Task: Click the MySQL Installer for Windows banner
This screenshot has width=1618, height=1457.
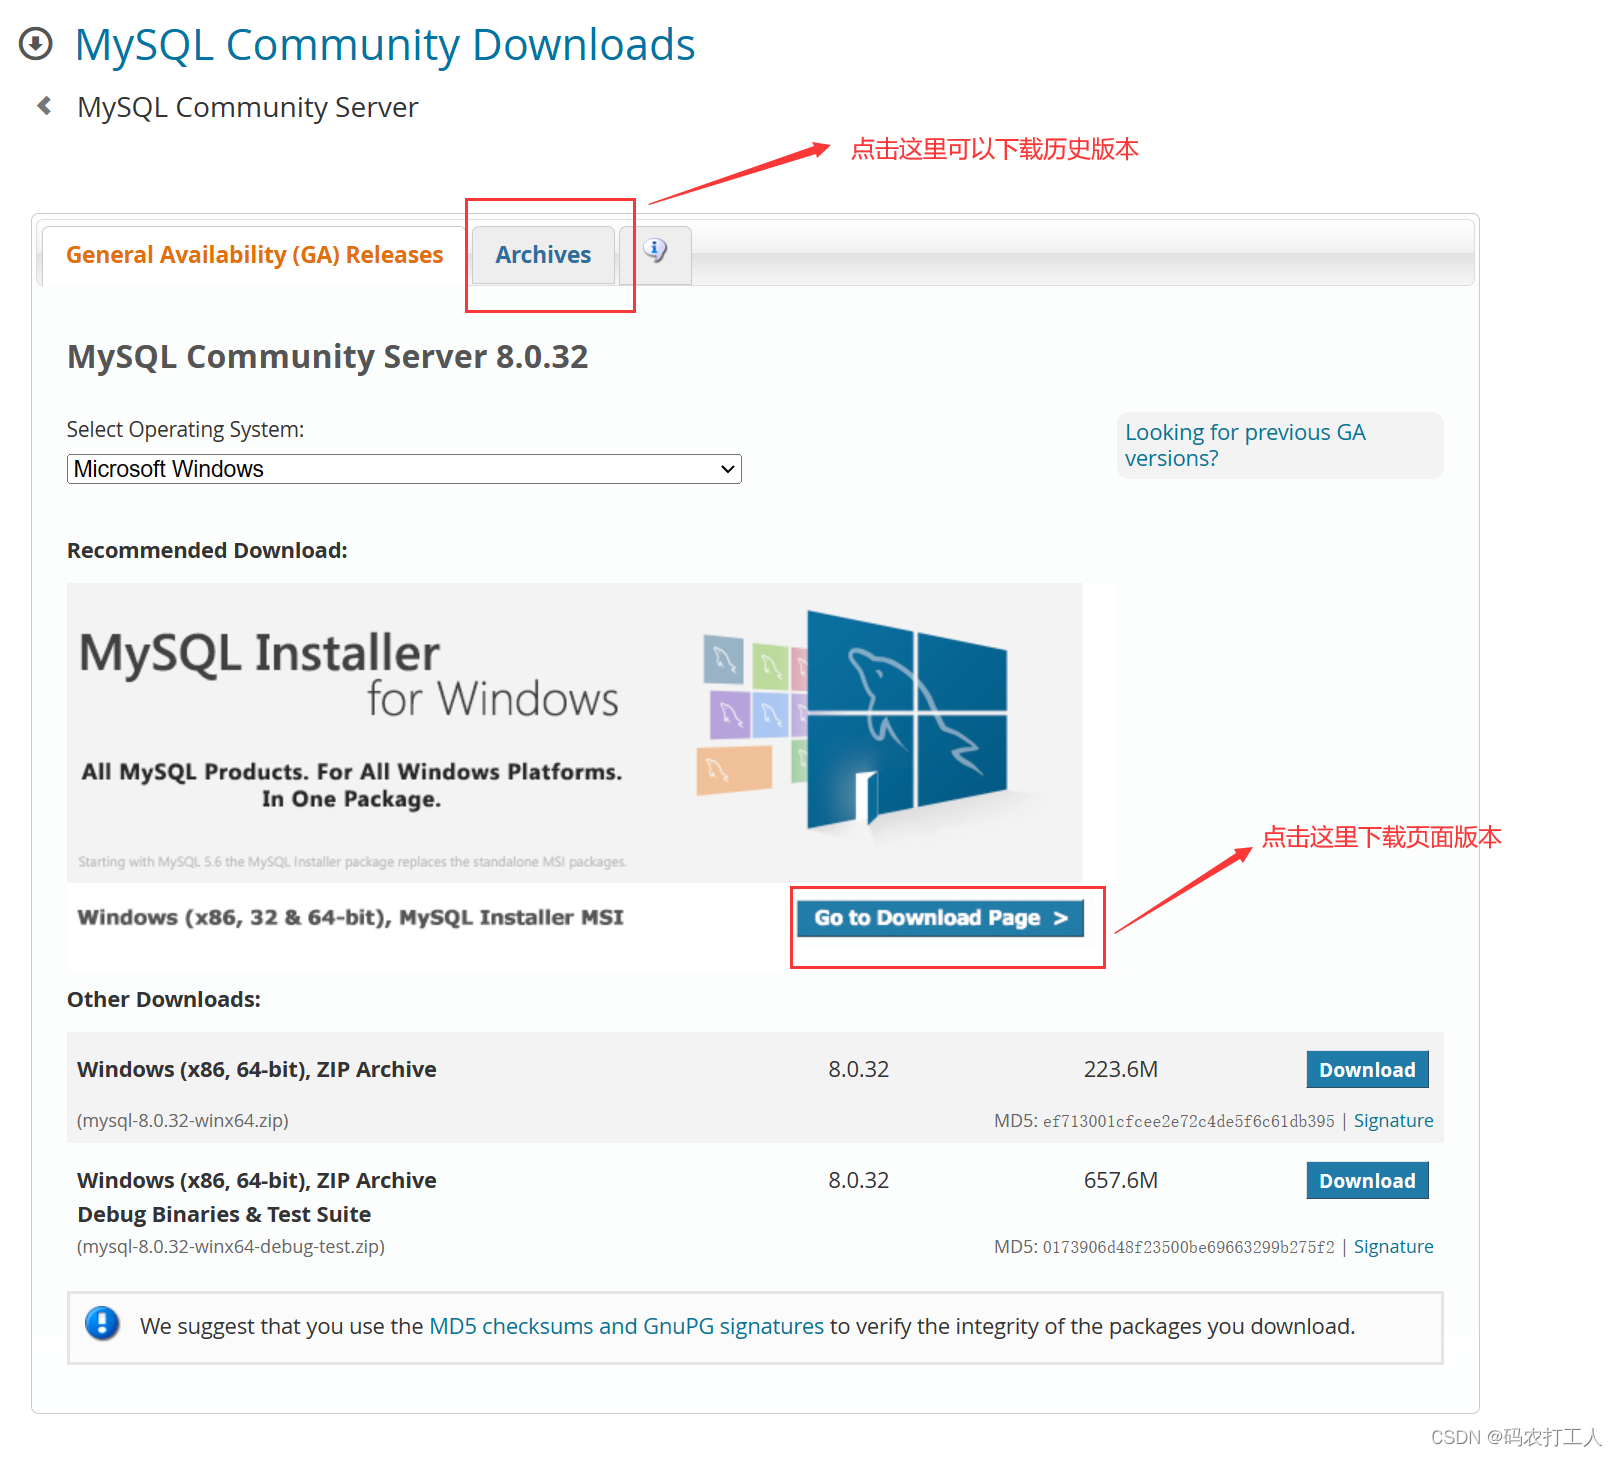Action: point(574,733)
